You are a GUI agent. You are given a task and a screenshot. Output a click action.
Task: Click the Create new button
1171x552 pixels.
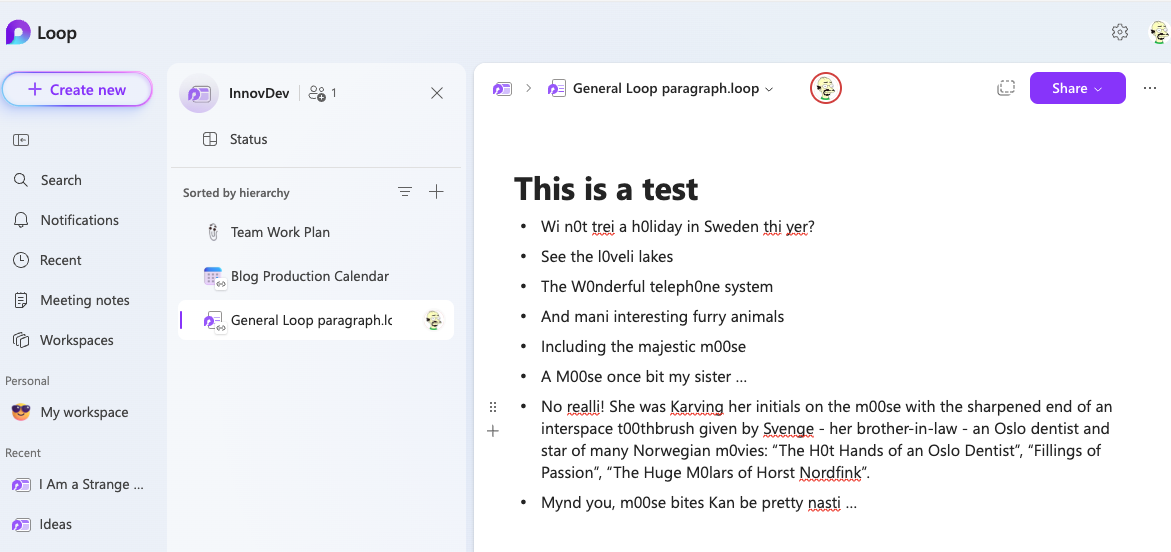[x=77, y=89]
